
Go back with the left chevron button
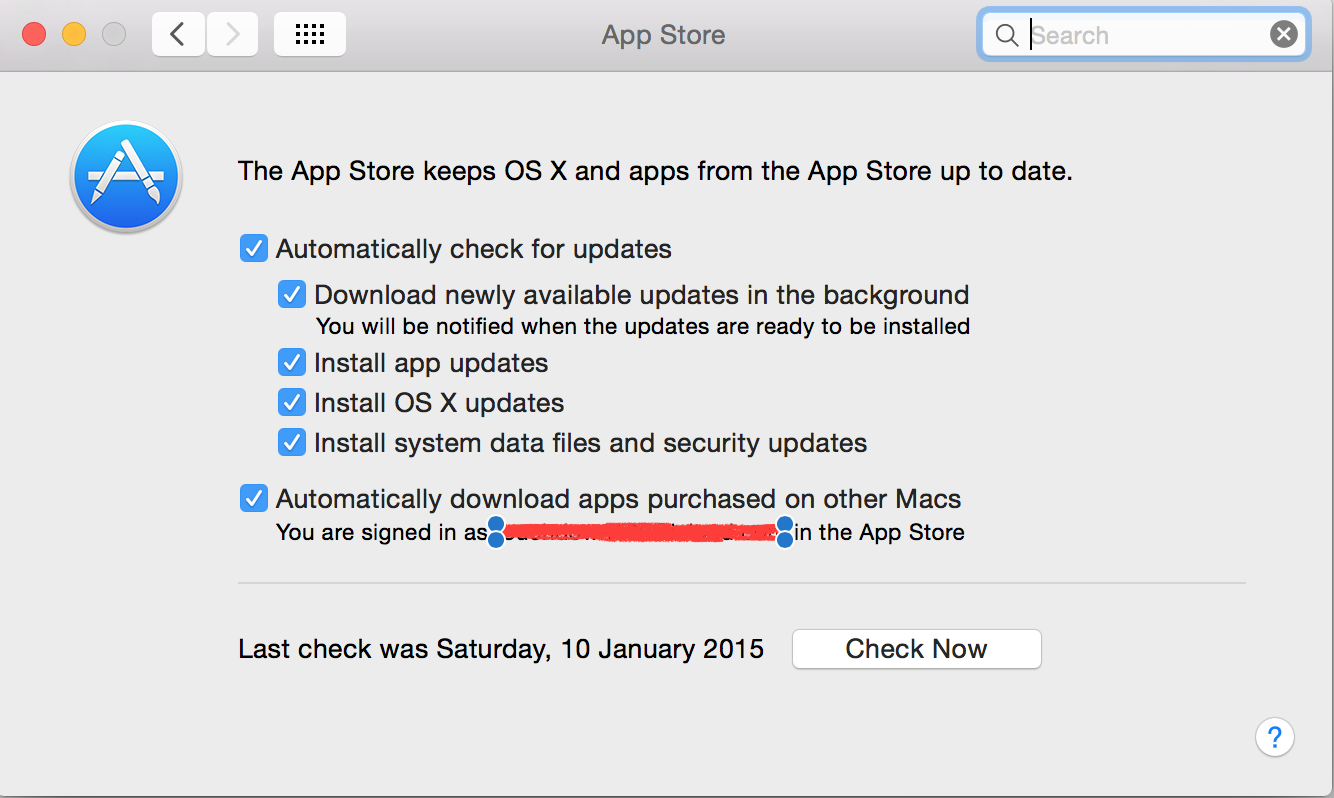[178, 35]
